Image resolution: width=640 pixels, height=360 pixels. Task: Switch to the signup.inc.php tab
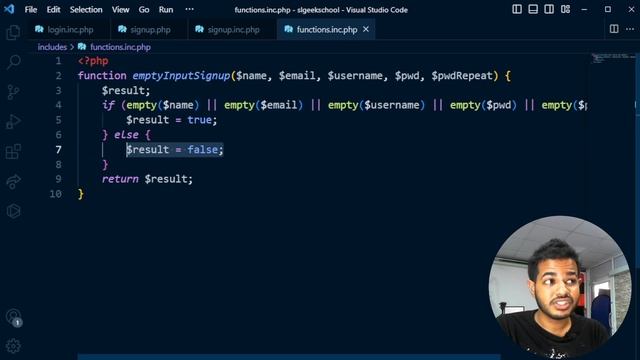233,29
